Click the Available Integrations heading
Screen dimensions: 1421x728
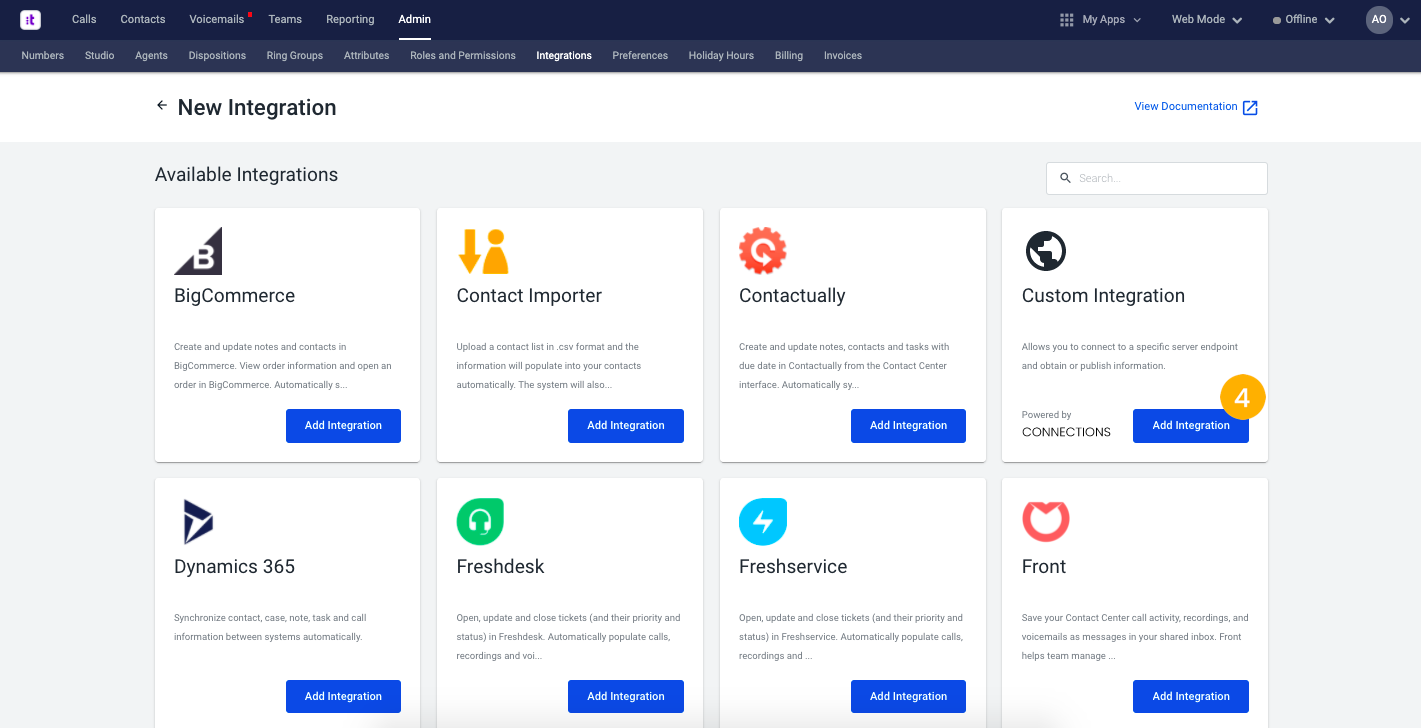coord(246,175)
